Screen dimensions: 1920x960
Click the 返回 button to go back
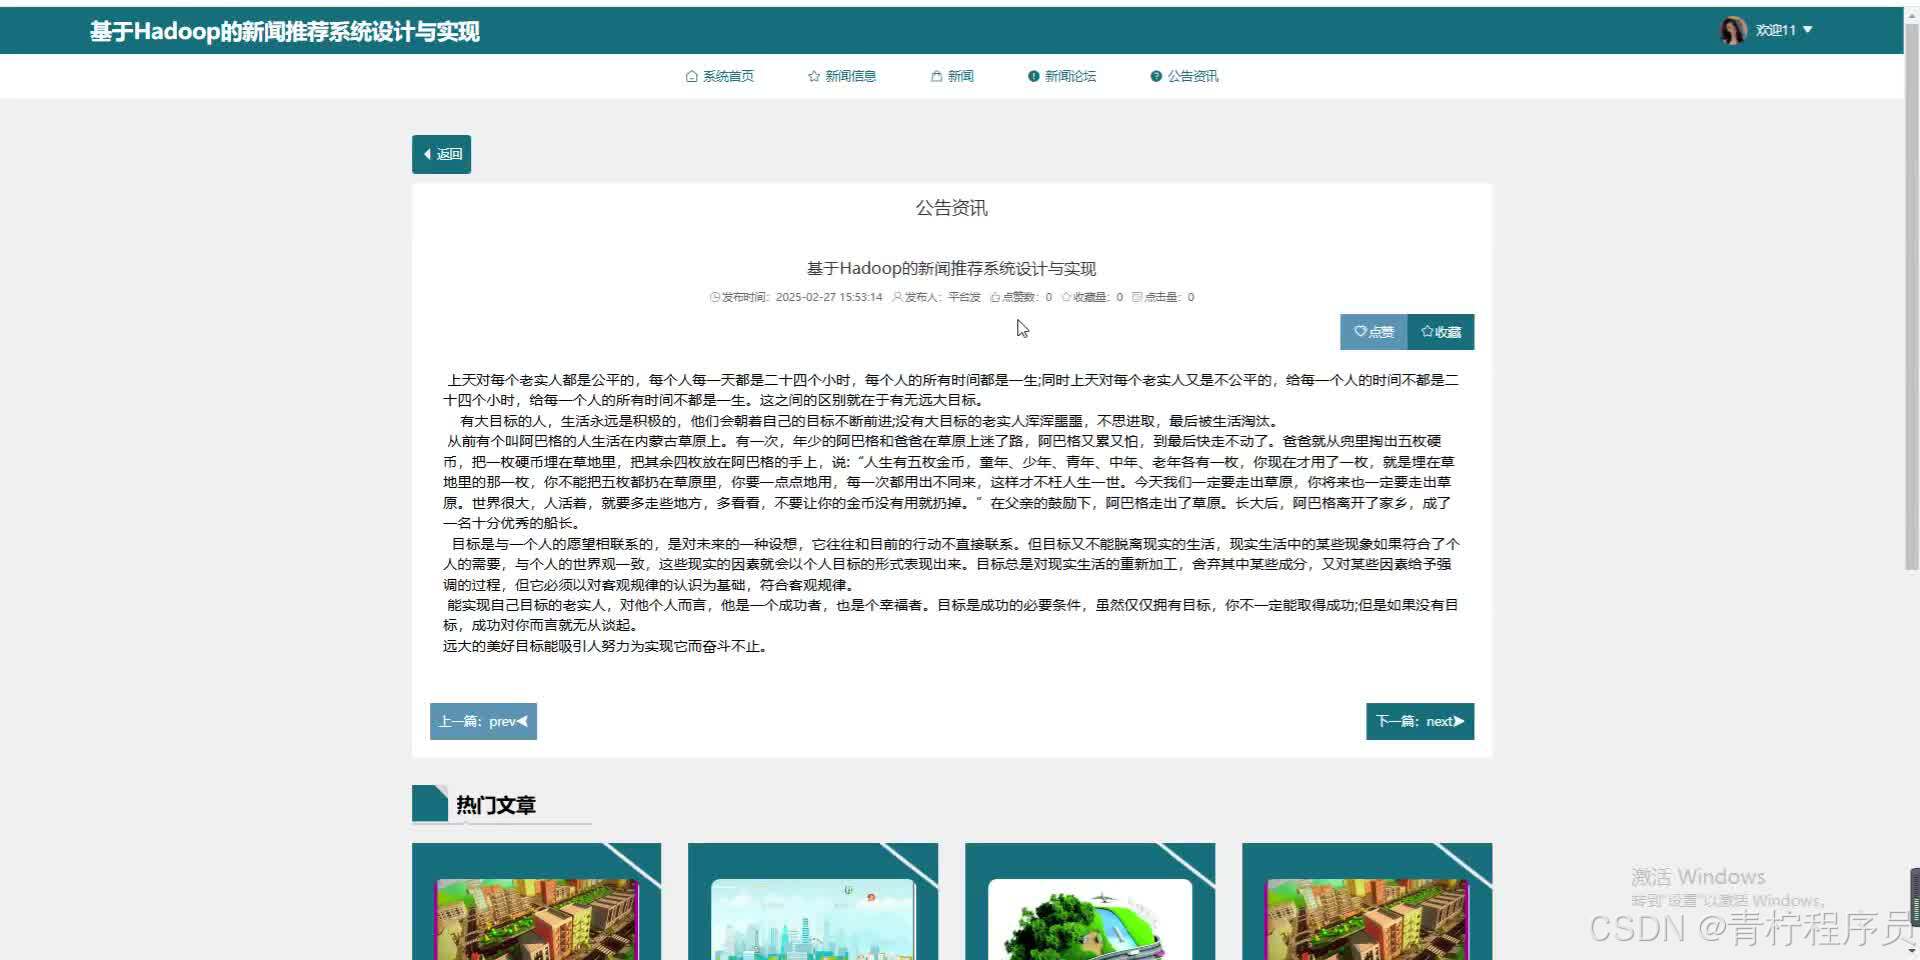(x=441, y=154)
